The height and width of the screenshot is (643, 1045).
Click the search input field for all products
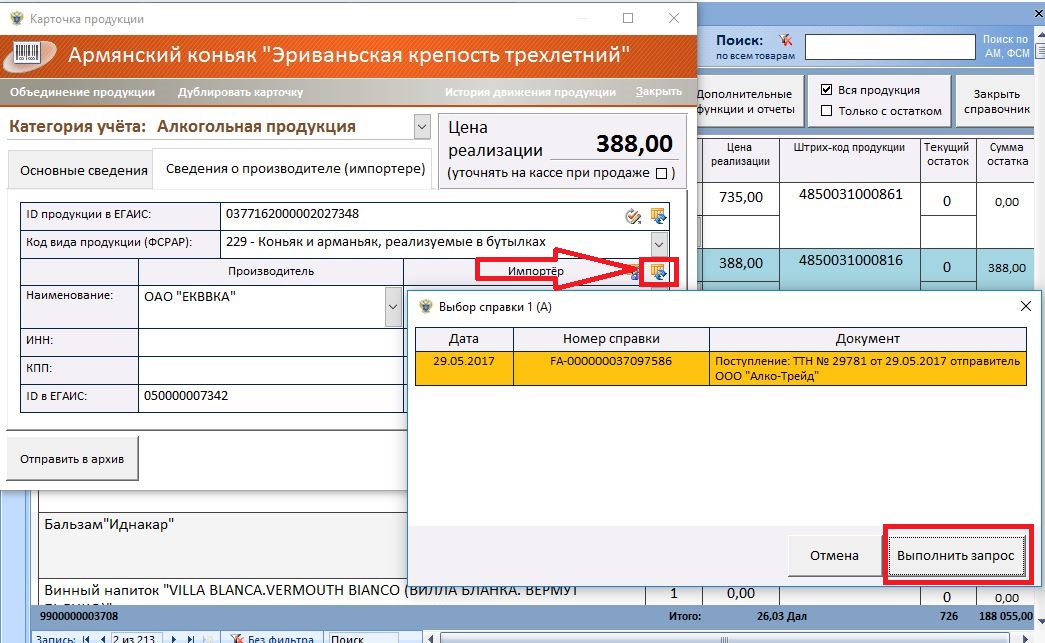coord(889,47)
